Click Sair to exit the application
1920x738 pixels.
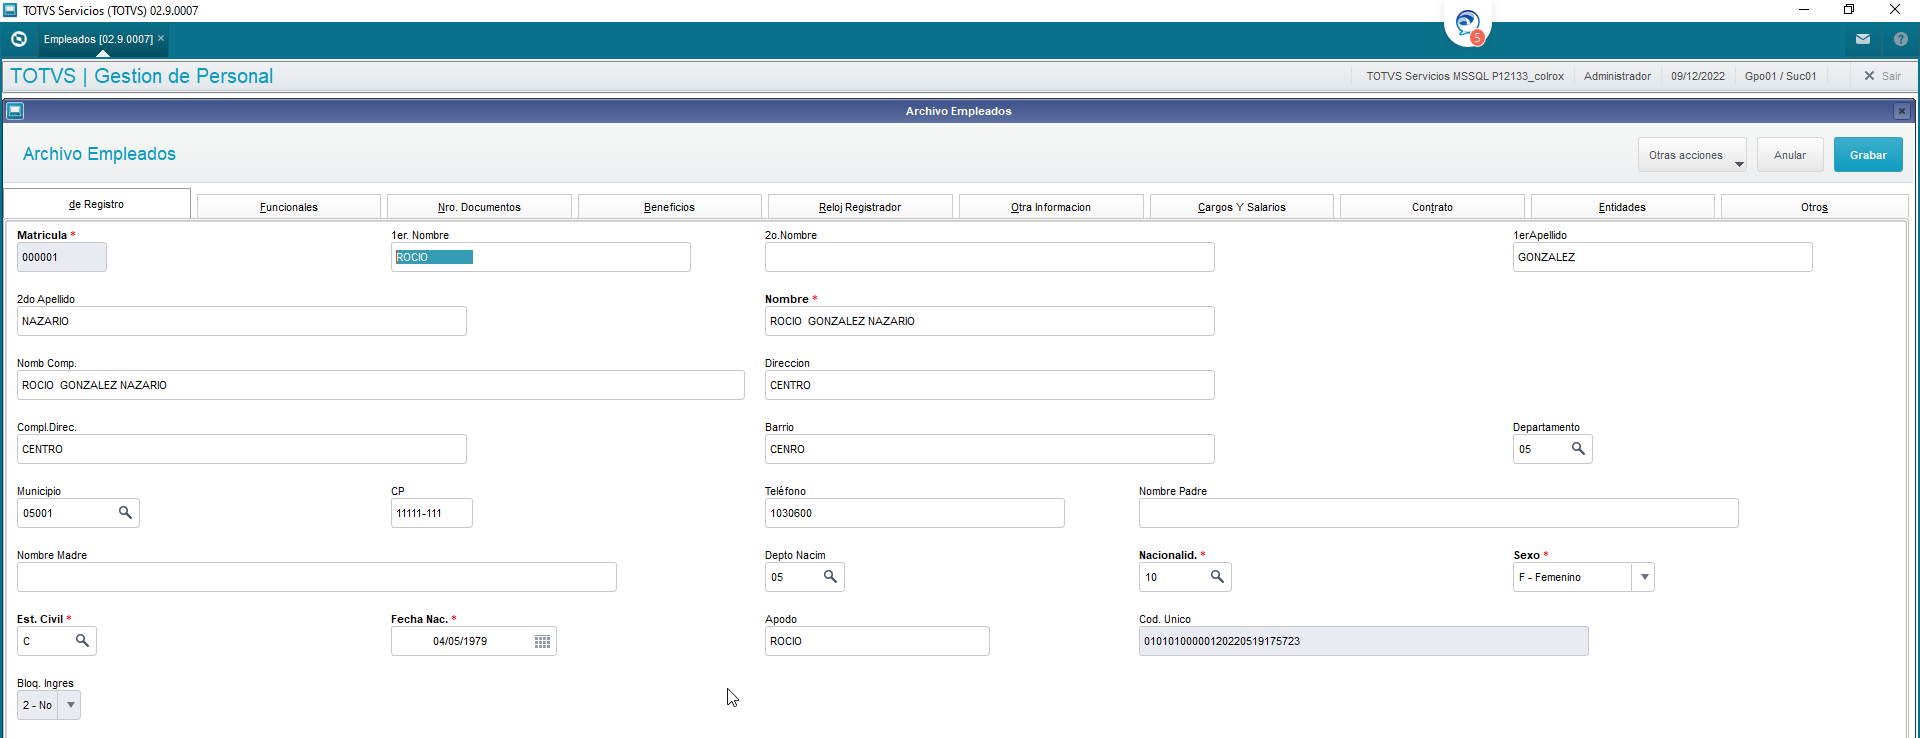pyautogui.click(x=1882, y=76)
